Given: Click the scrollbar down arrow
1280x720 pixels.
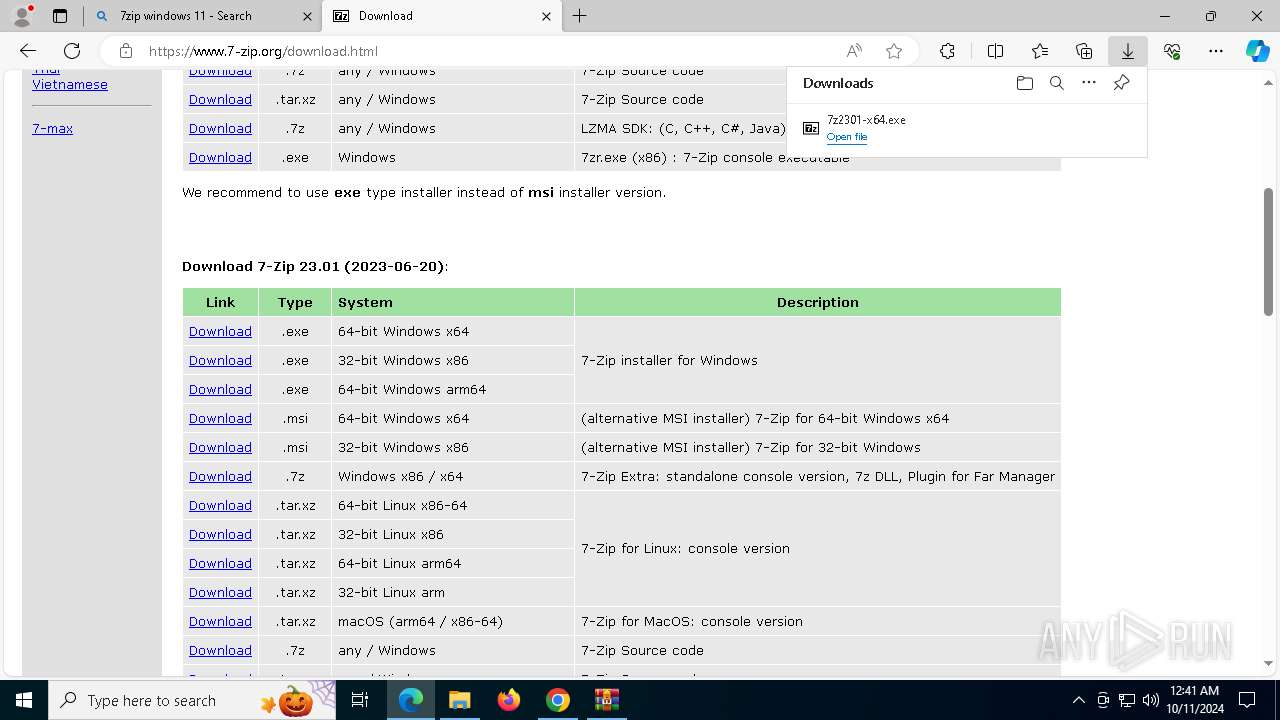Looking at the screenshot, I should (1269, 663).
